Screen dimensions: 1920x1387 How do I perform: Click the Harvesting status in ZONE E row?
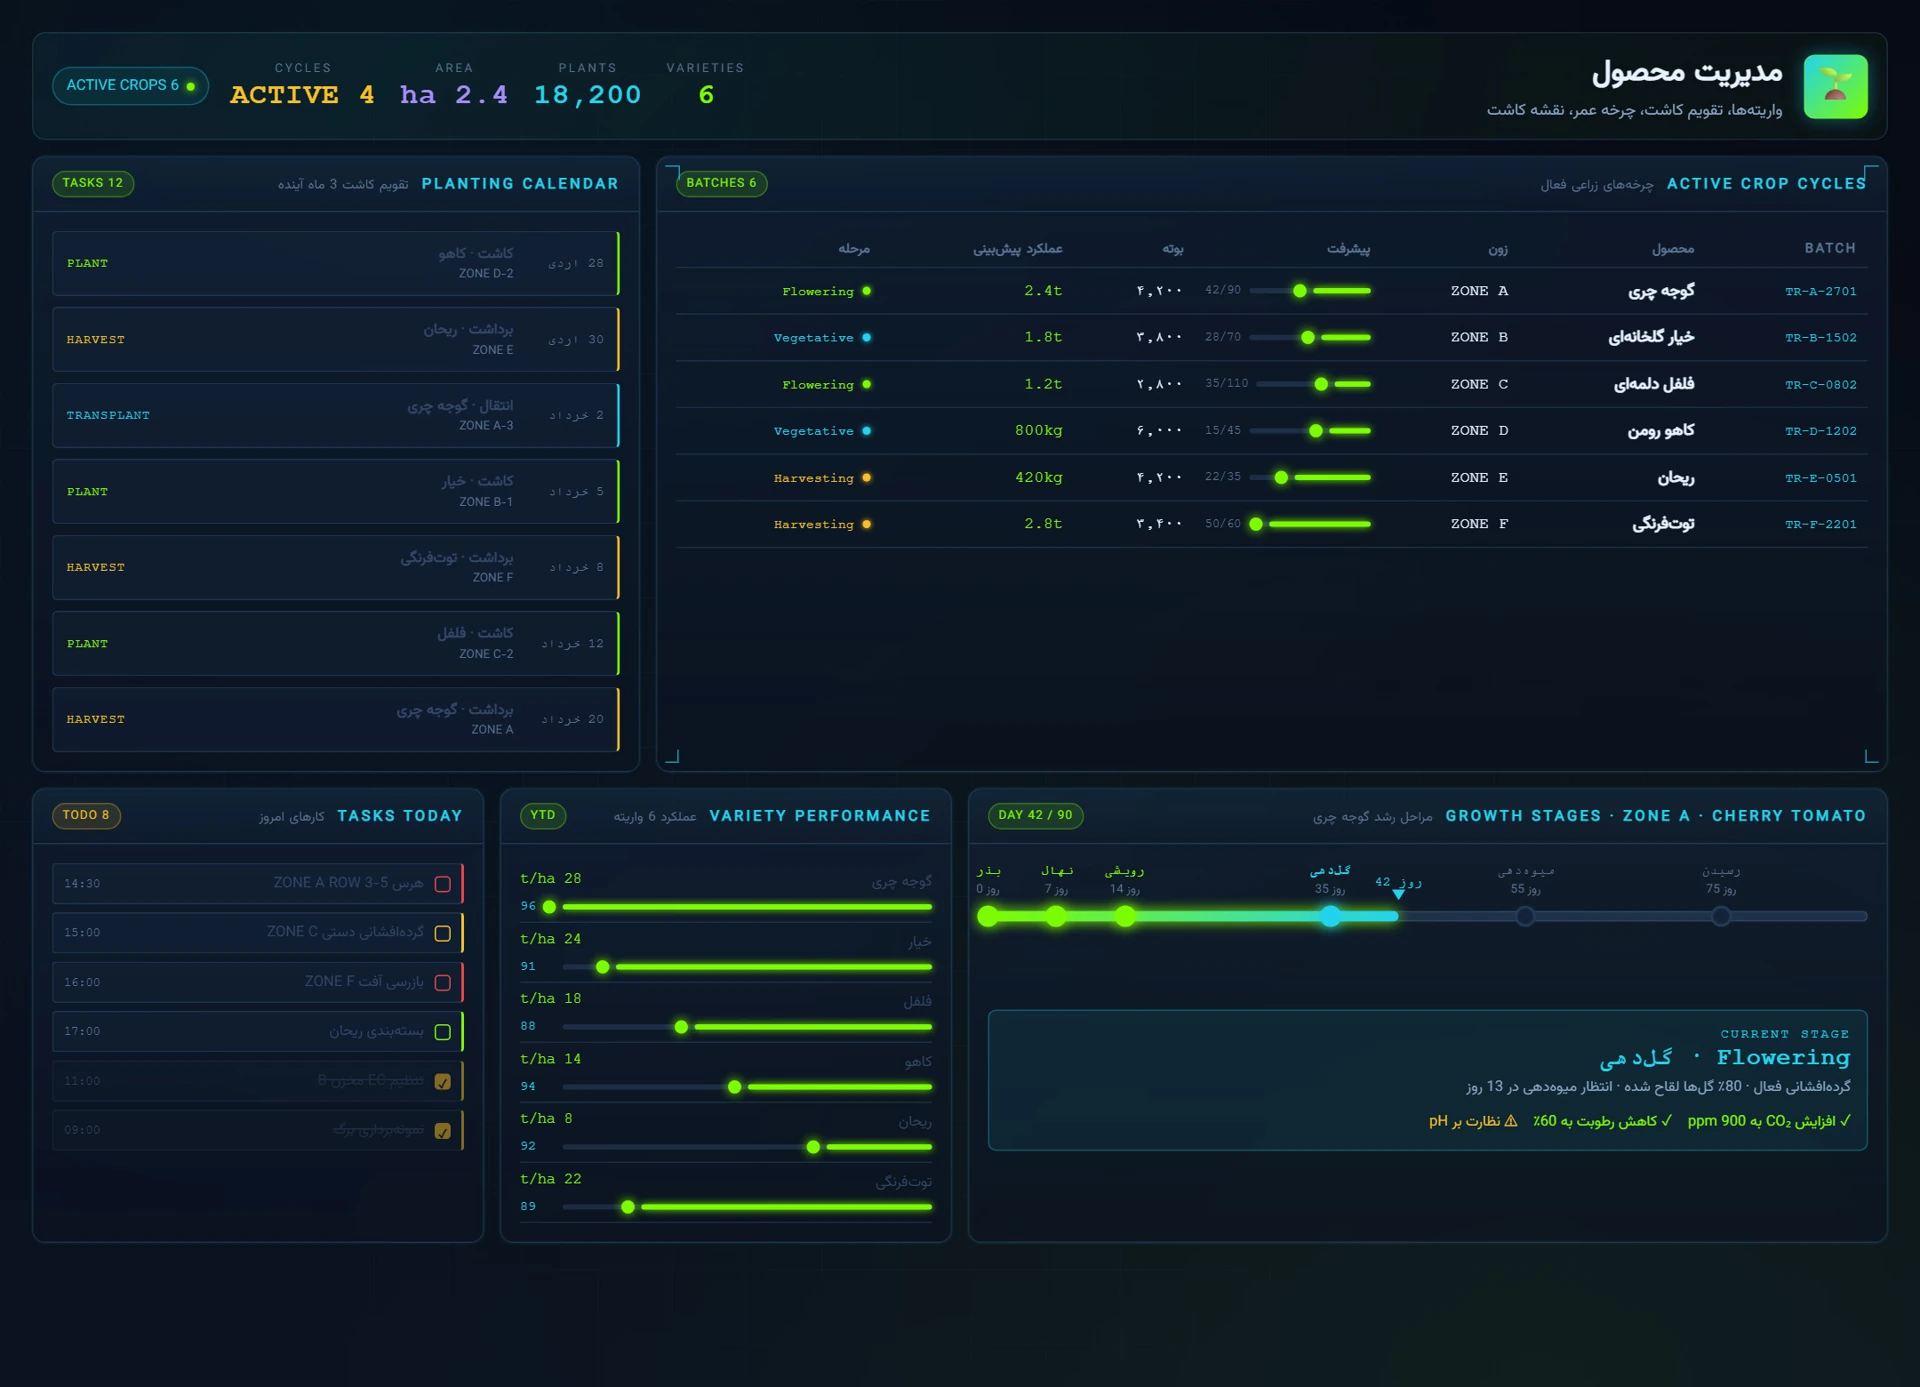click(x=822, y=478)
